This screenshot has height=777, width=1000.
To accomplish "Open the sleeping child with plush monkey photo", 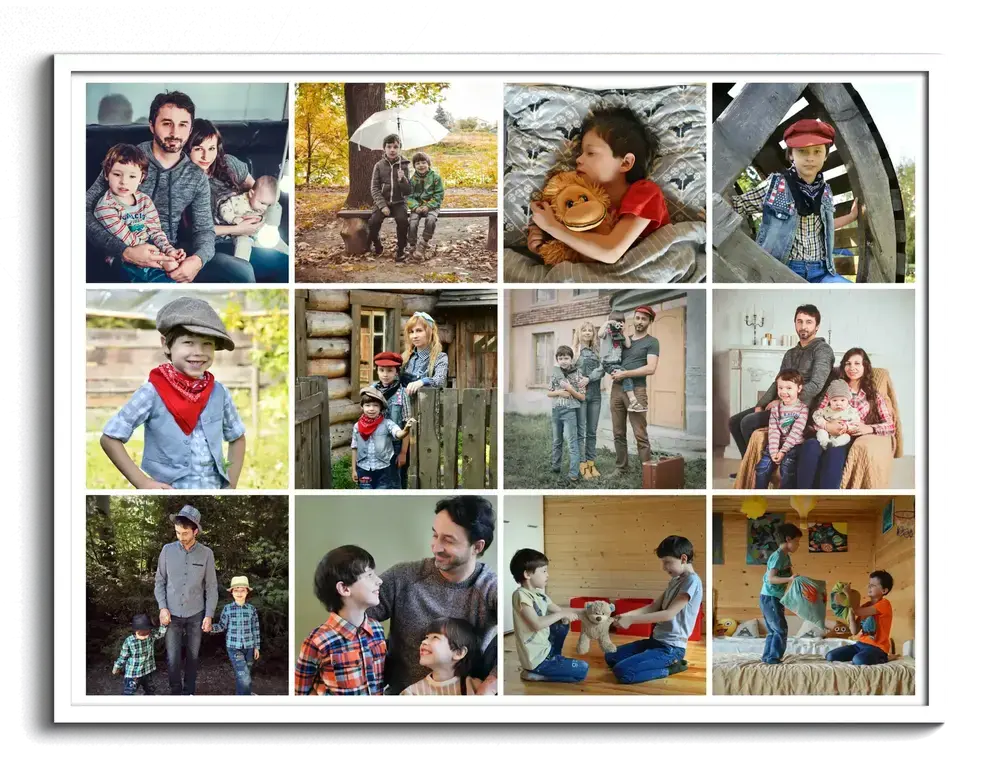I will coord(605,182).
